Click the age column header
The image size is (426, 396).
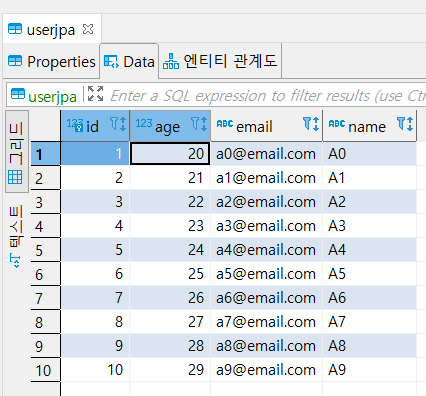click(170, 126)
